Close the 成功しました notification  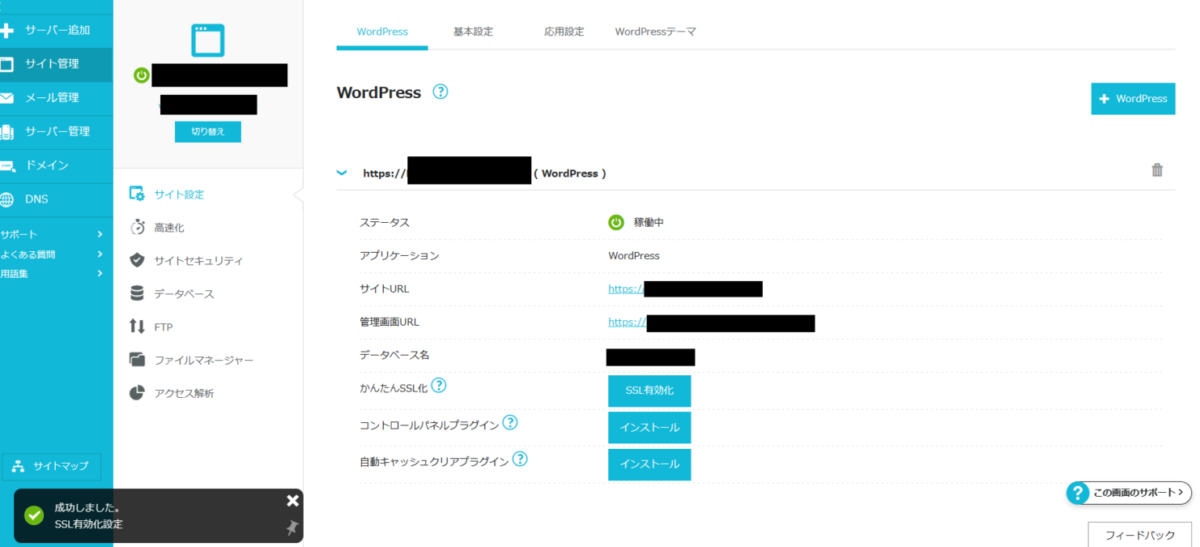click(292, 501)
